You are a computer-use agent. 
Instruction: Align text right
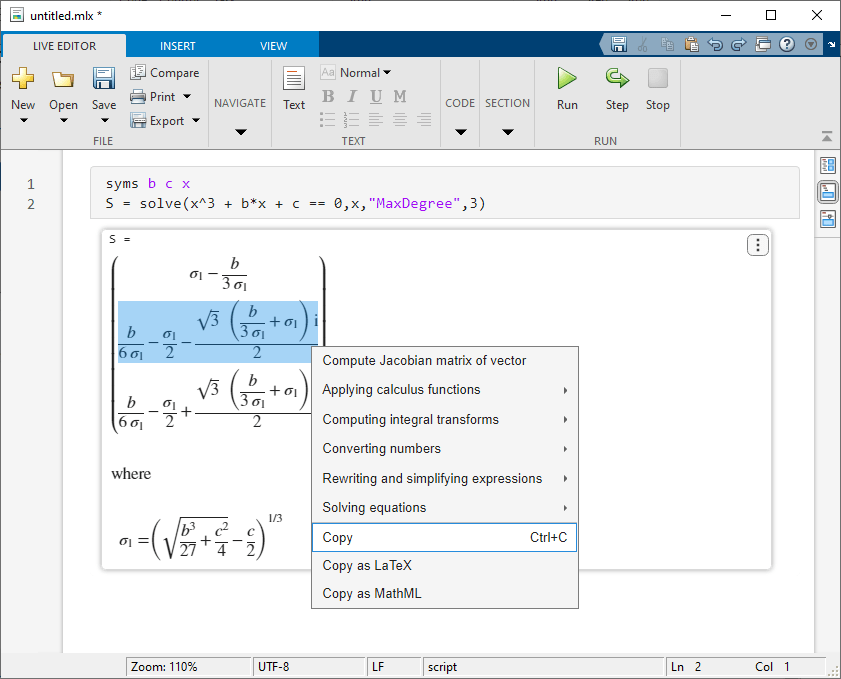424,120
